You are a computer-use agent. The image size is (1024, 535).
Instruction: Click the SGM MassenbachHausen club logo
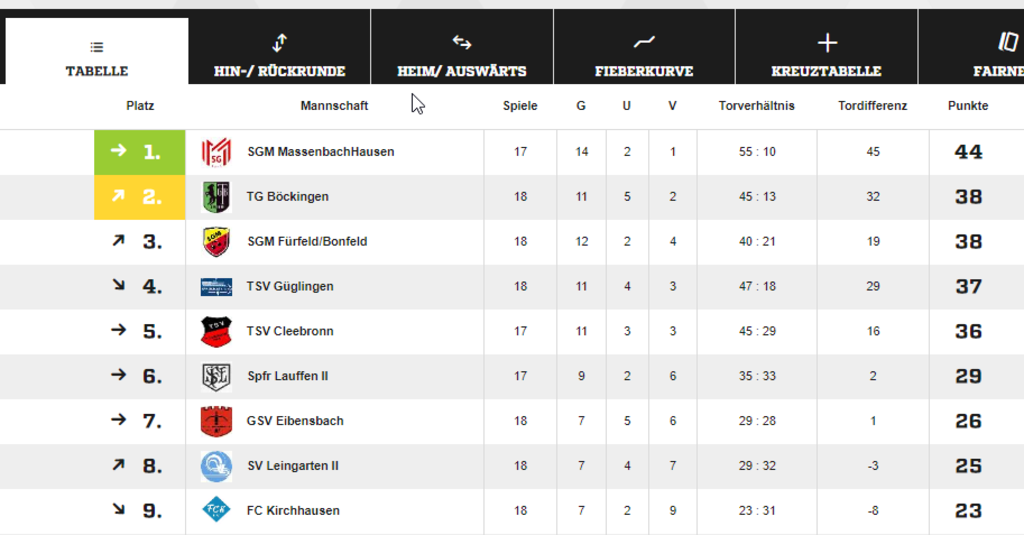[216, 152]
